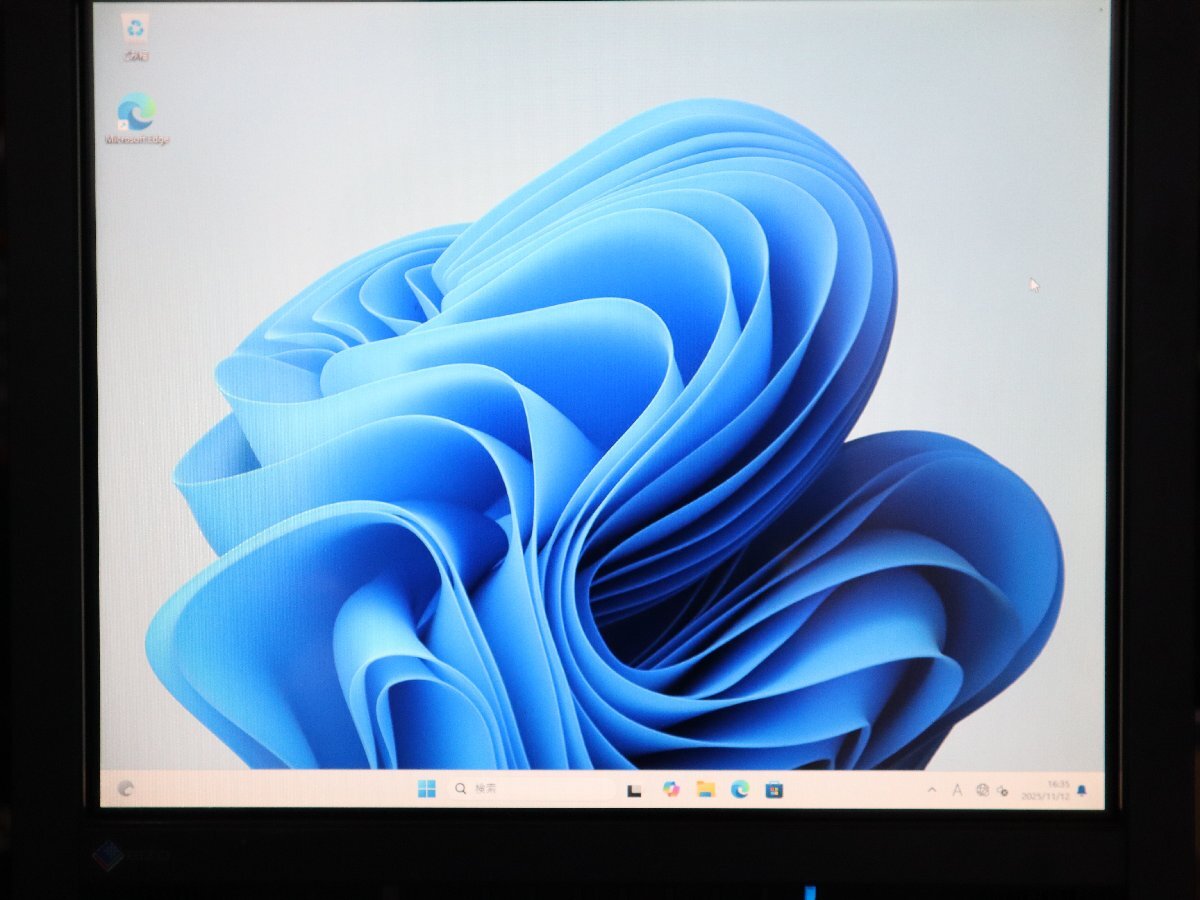Image resolution: width=1200 pixels, height=900 pixels.
Task: Open the notification bell icon
Action: click(1081, 791)
